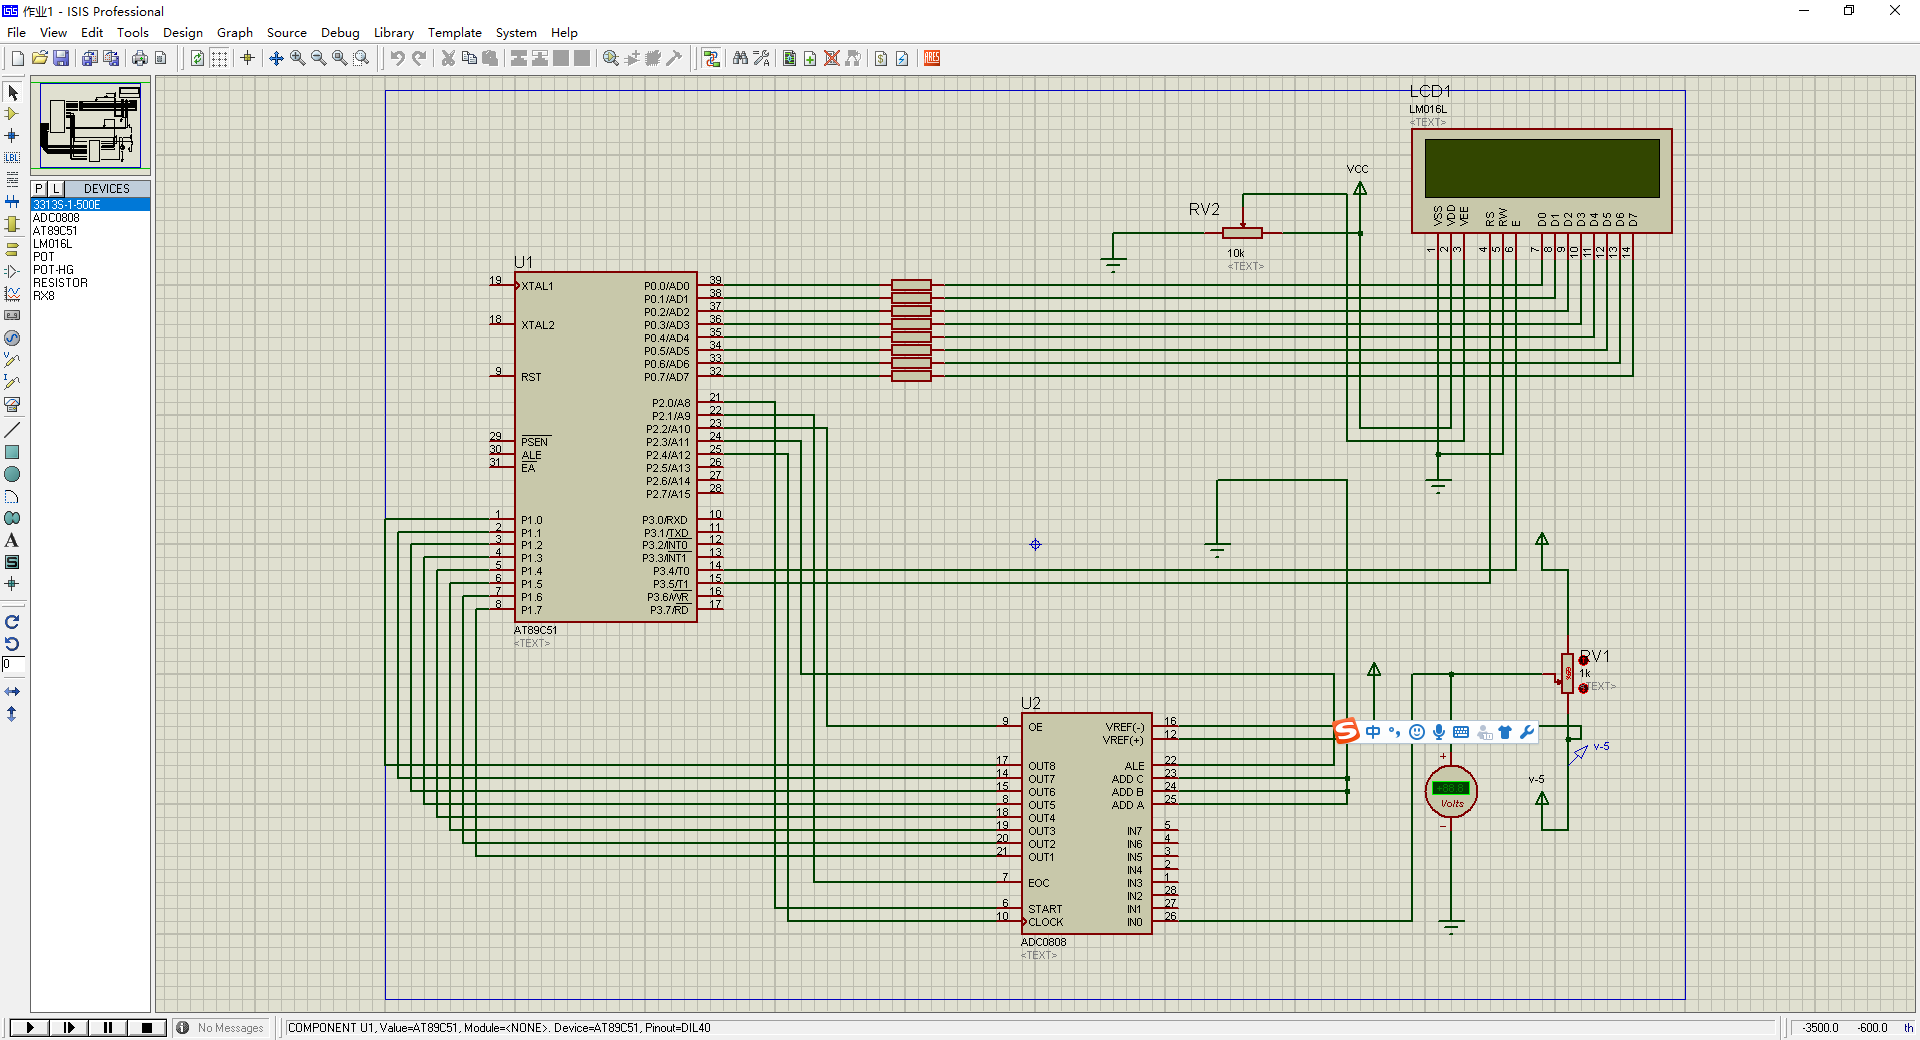Screen dimensions: 1920x1040
Task: Select ADC0808 in devices list
Action: coord(90,217)
